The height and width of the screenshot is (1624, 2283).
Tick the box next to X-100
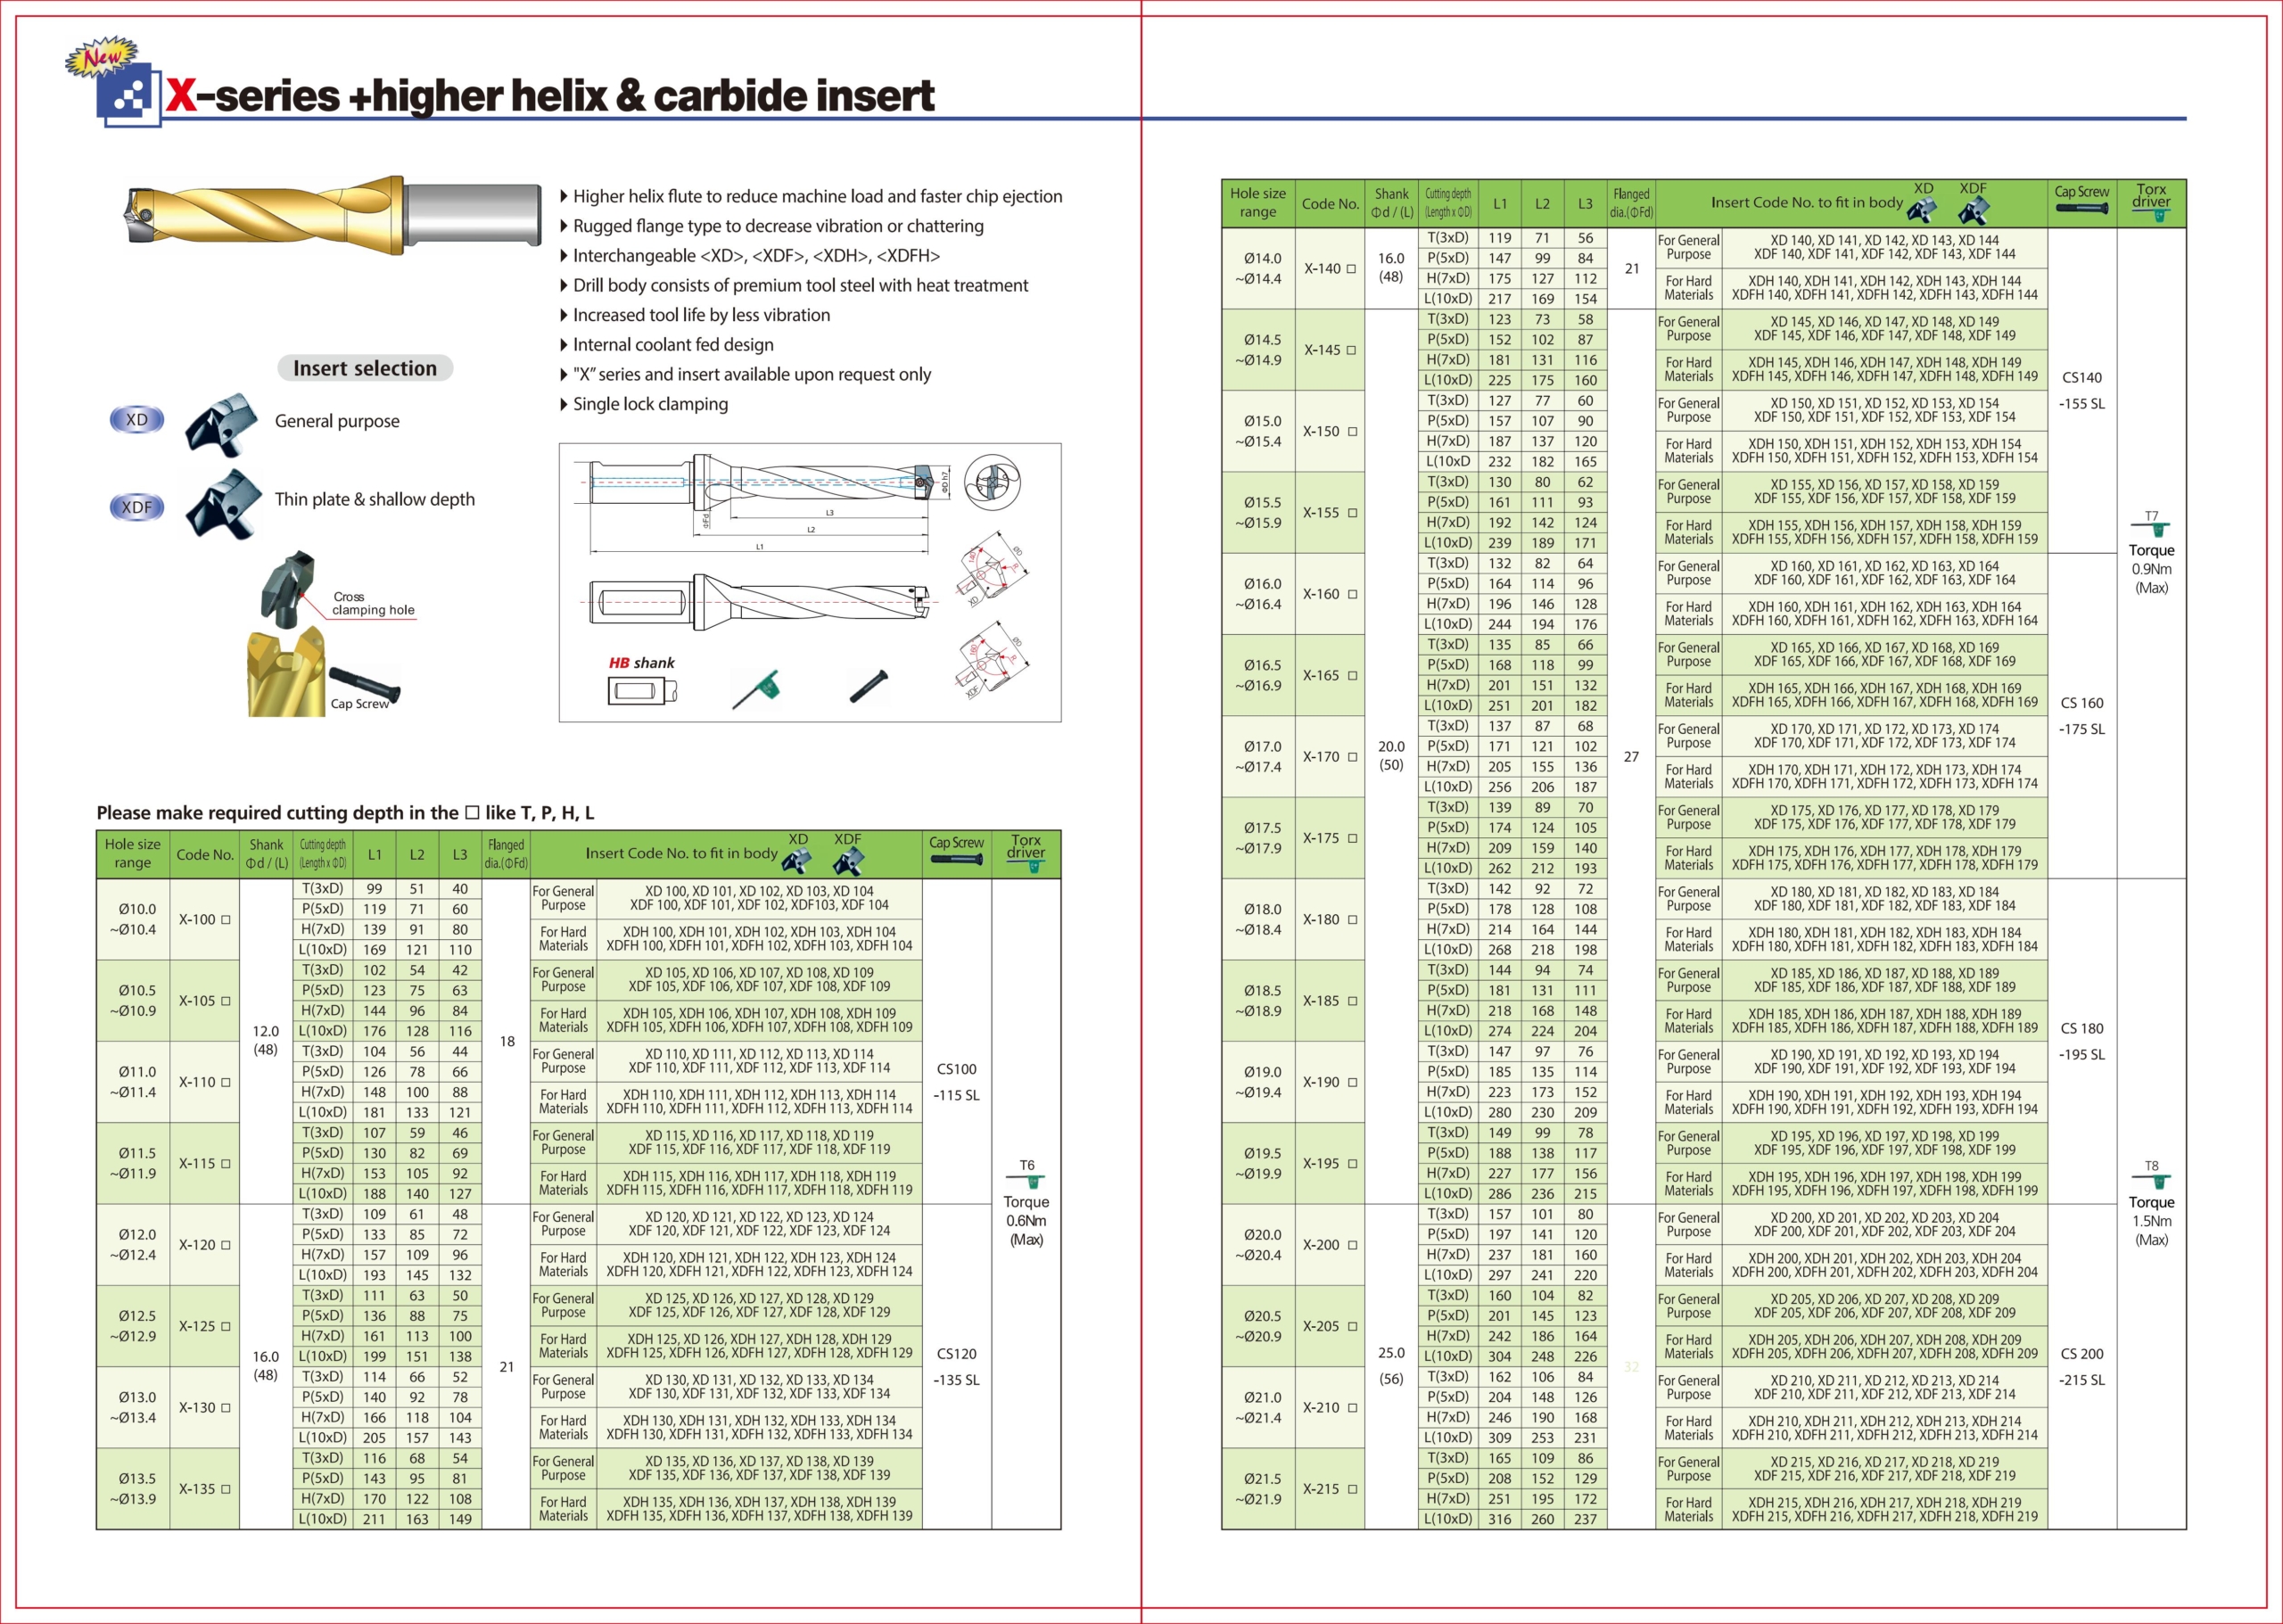[226, 919]
